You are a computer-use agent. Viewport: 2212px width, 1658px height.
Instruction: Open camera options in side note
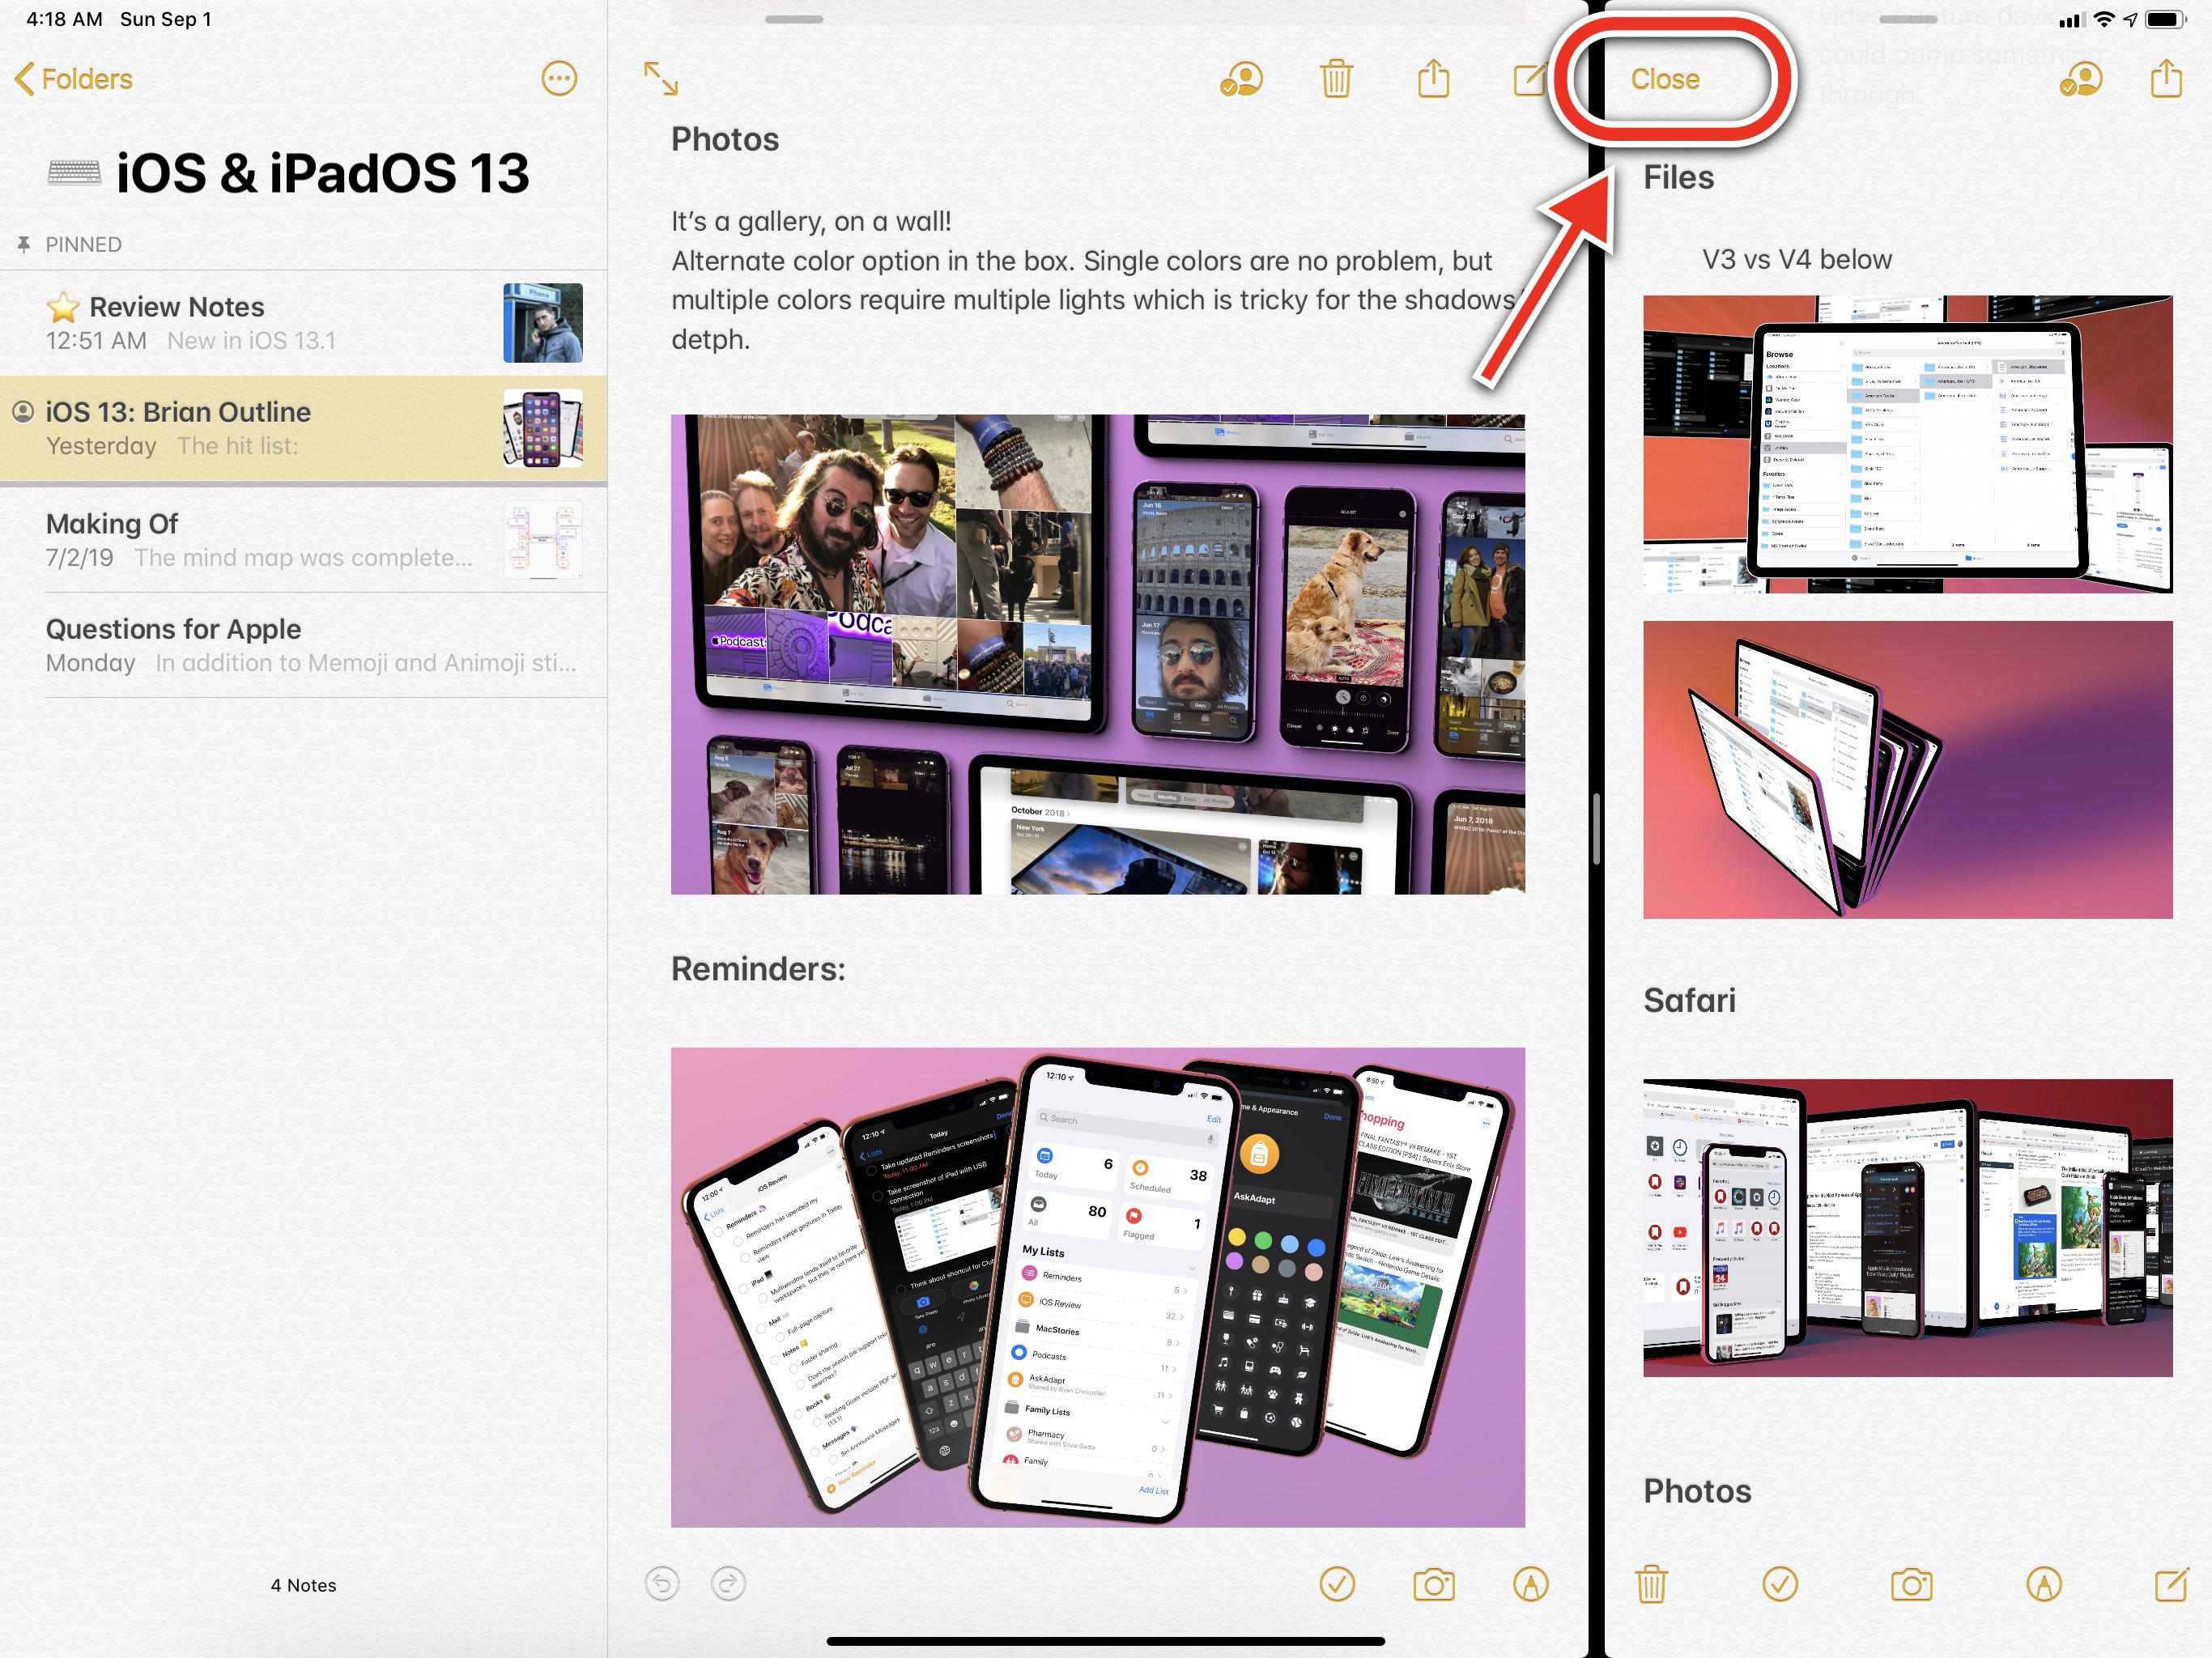click(x=1911, y=1584)
